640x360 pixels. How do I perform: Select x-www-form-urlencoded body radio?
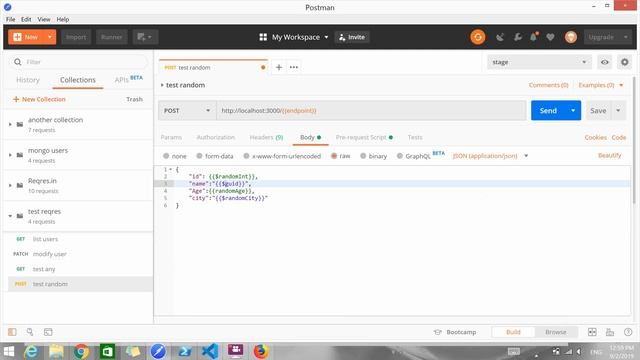[x=246, y=156]
